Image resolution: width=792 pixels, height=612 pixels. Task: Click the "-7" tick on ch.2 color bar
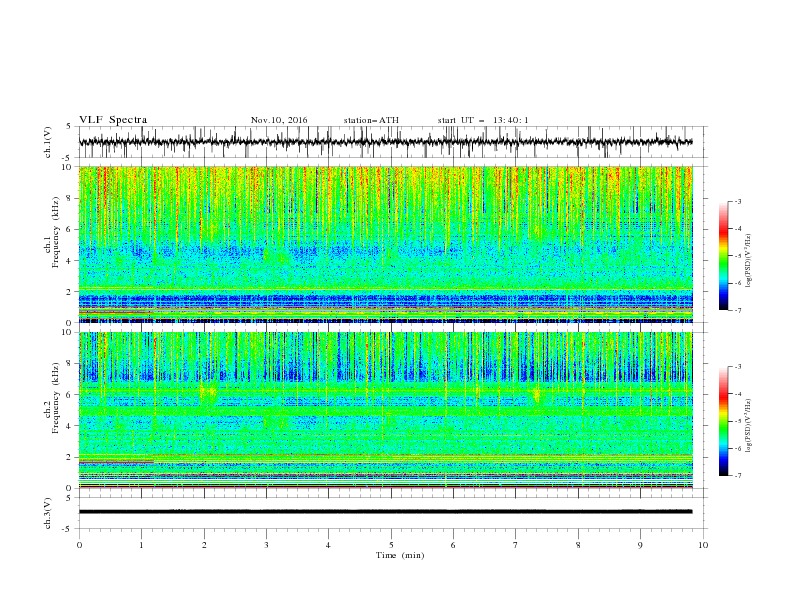(x=738, y=475)
